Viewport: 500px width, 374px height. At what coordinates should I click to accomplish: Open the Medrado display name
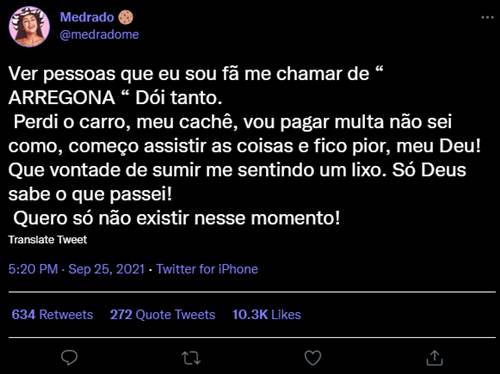tap(87, 17)
